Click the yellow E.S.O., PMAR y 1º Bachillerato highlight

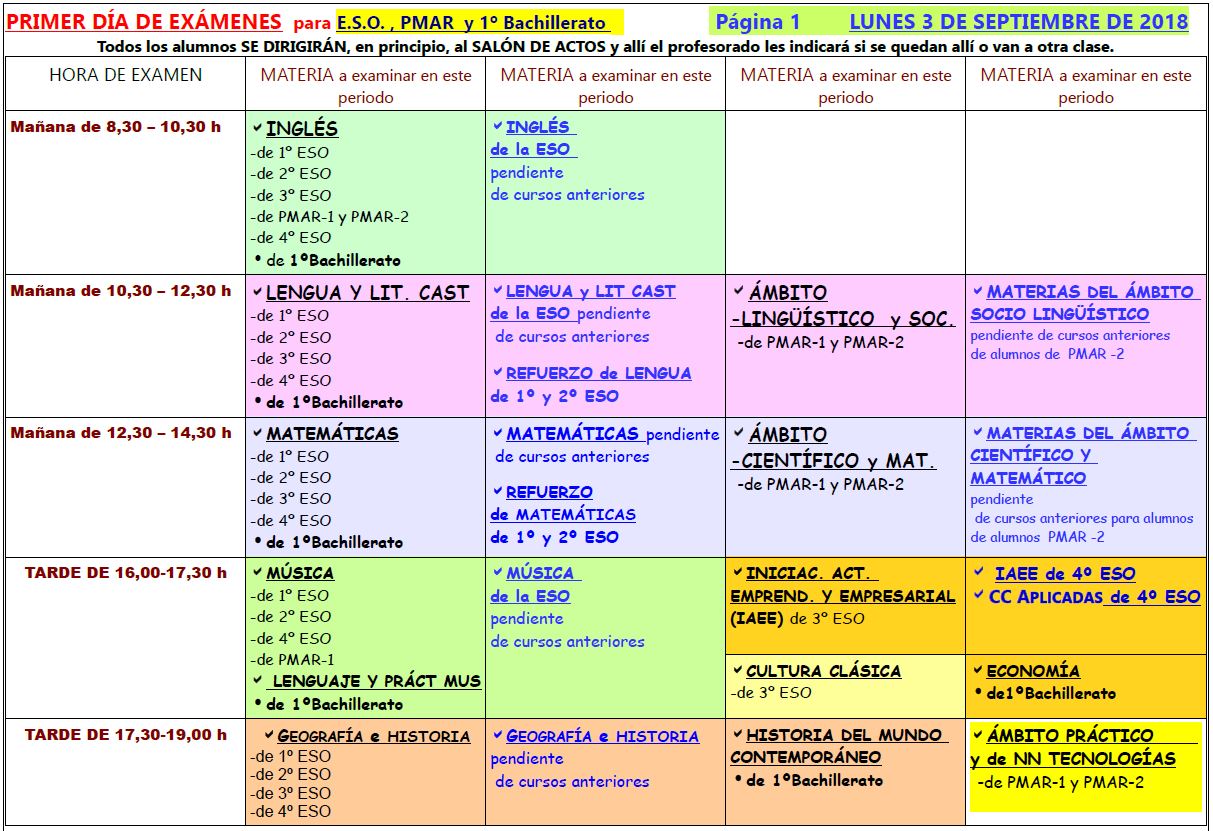point(479,23)
